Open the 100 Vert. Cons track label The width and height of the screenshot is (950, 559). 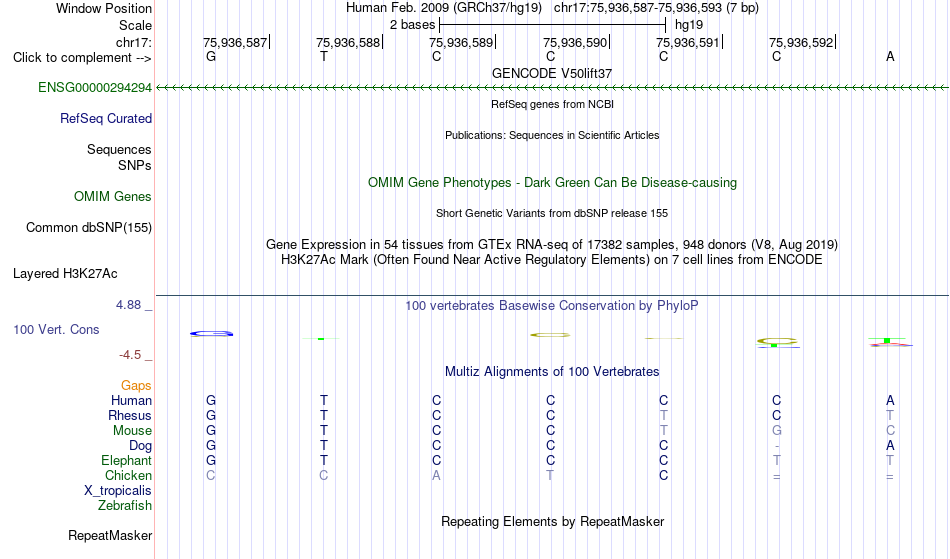[56, 329]
